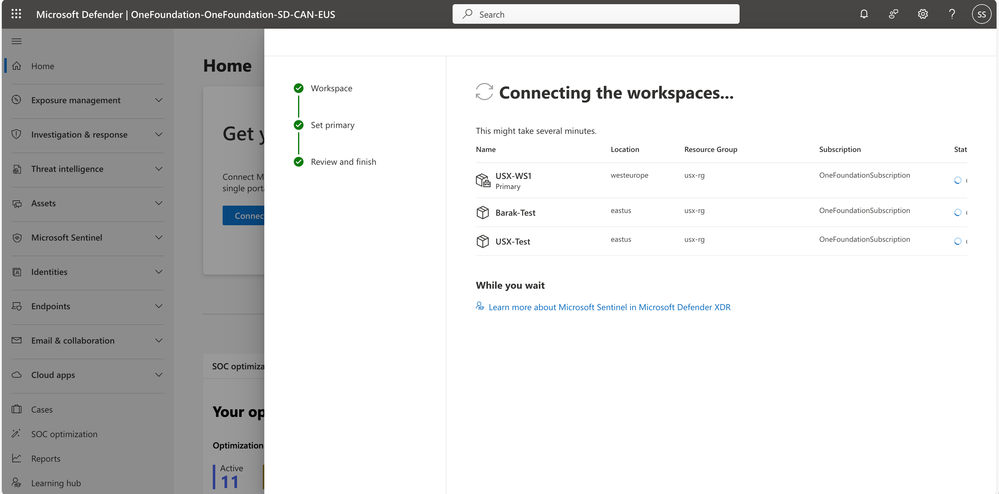This screenshot has height=494, width=999.
Task: Click the Barak-Test workspace cube icon
Action: pos(483,212)
